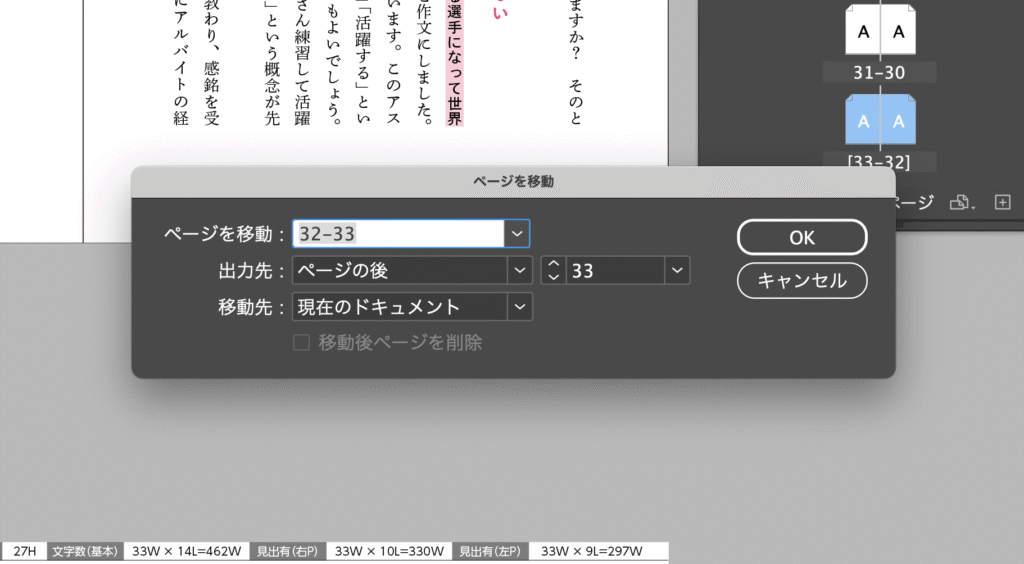Click the 33W × 14L=462W cell
This screenshot has width=1024, height=564.
tap(187, 552)
